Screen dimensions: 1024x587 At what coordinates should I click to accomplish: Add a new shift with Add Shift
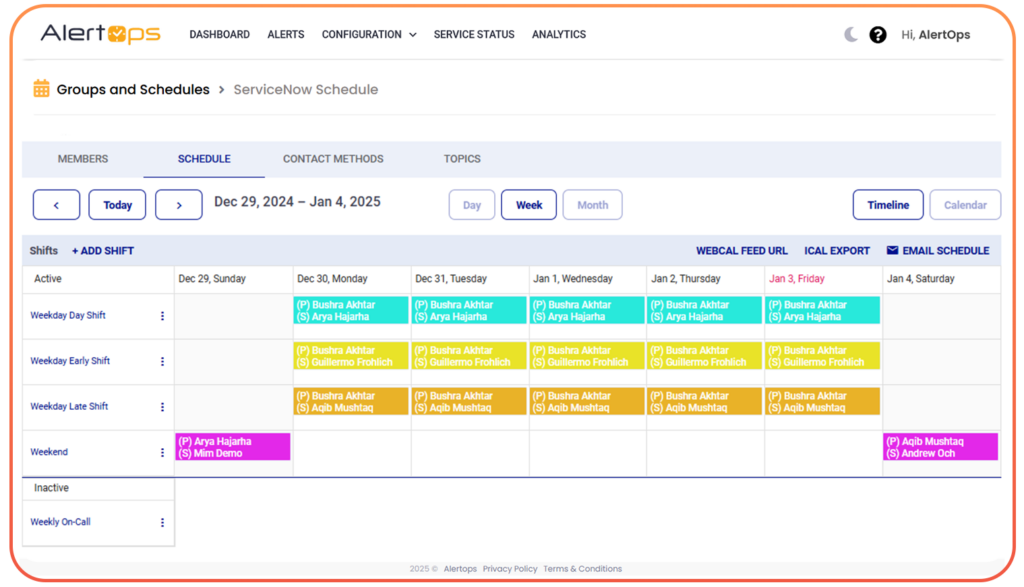pos(103,250)
